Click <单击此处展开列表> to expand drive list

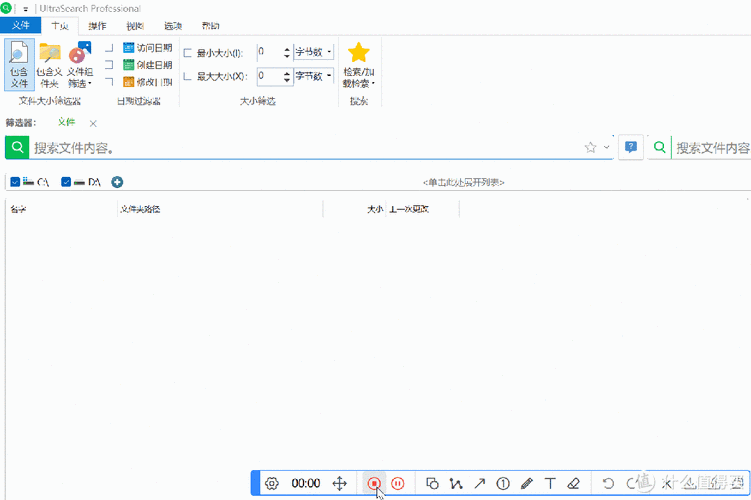tap(464, 182)
